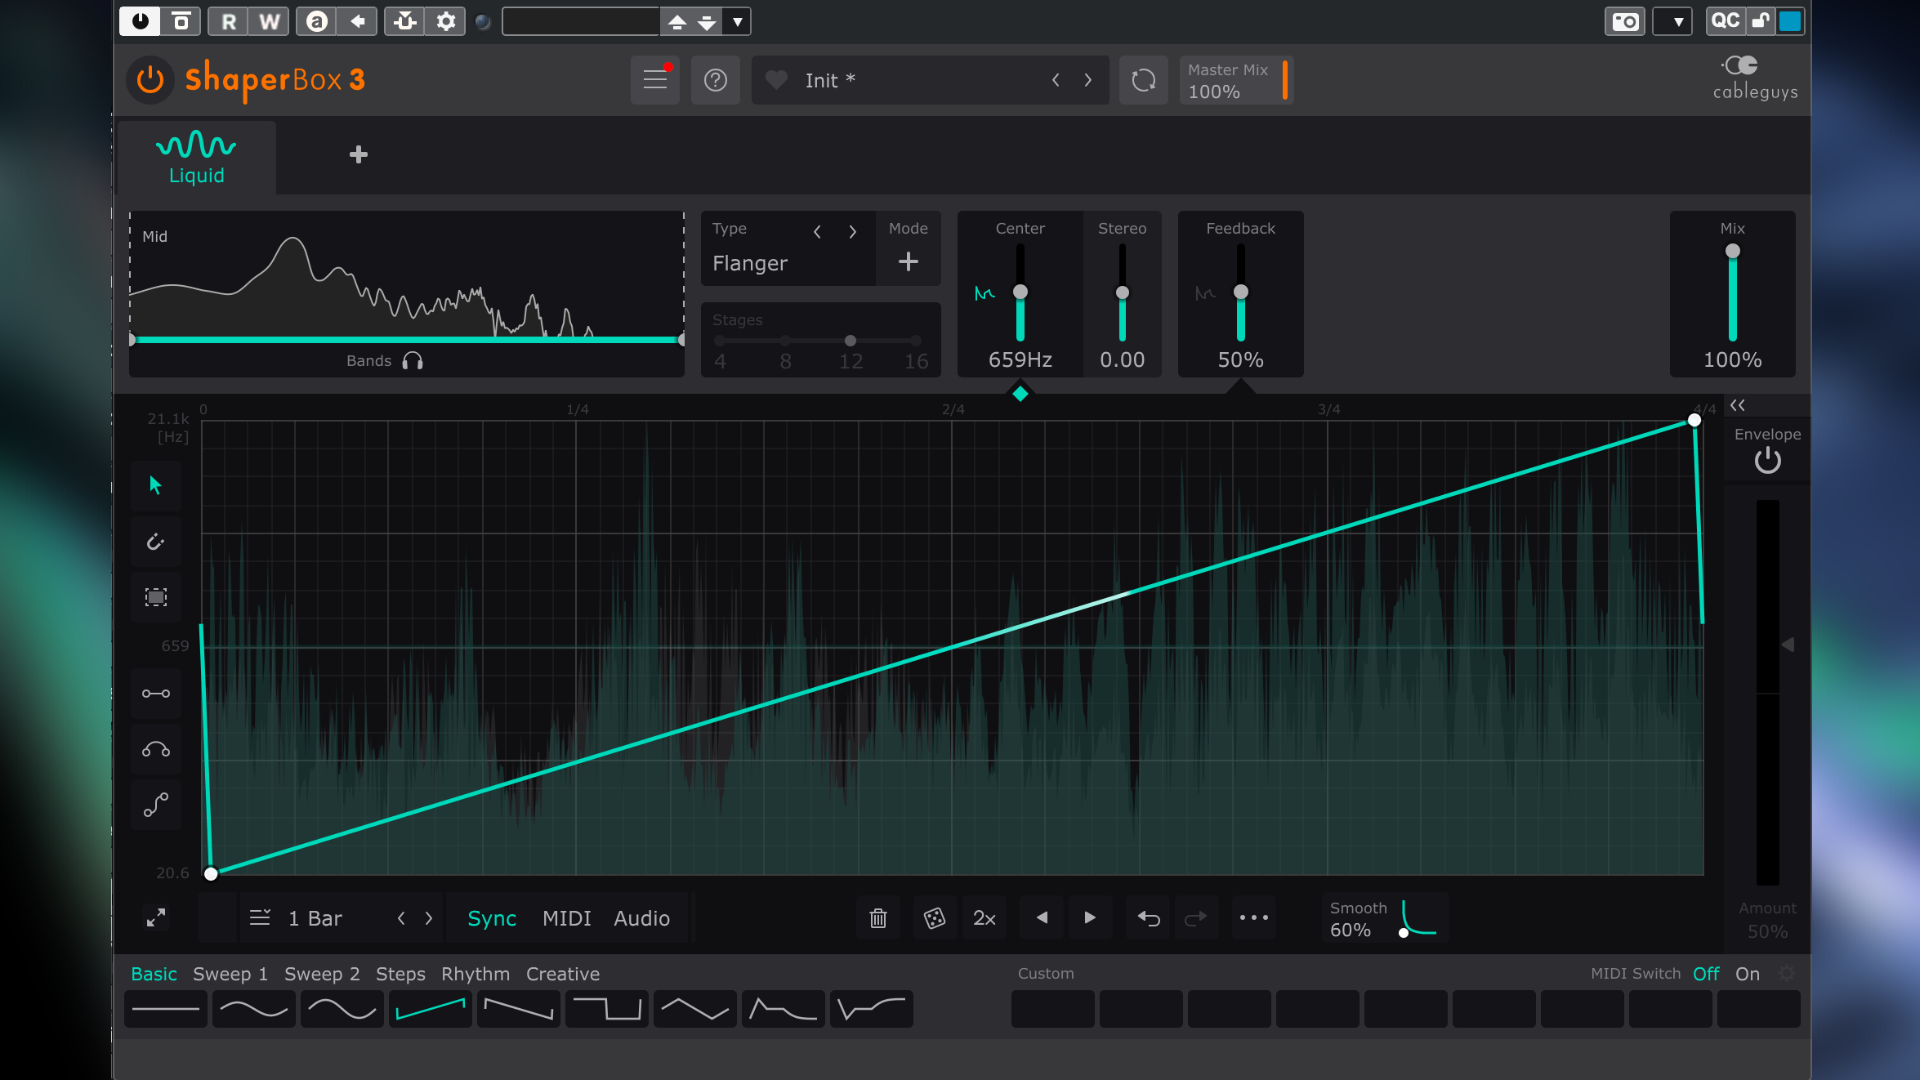
Task: Add a new shaper with plus
Action: pos(358,155)
